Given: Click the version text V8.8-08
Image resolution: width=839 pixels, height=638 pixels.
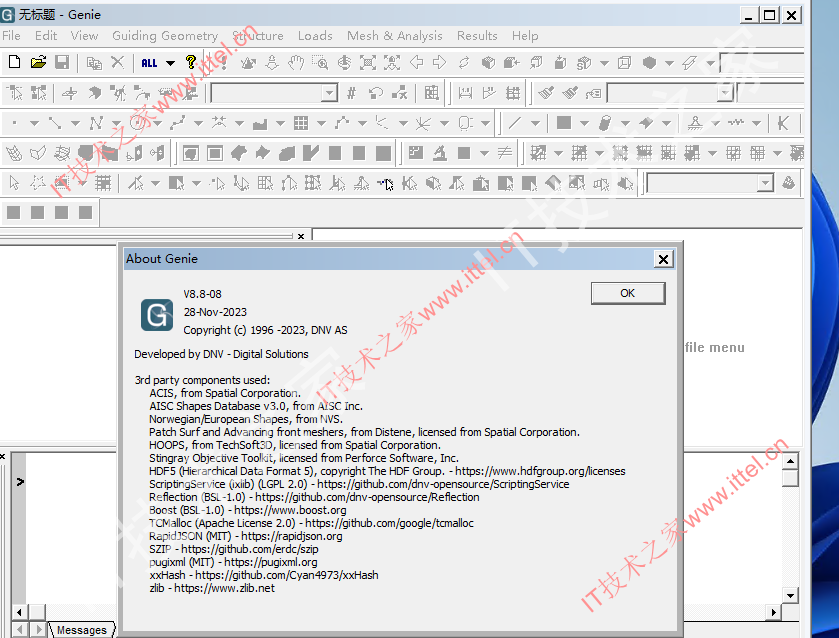Looking at the screenshot, I should [x=202, y=294].
